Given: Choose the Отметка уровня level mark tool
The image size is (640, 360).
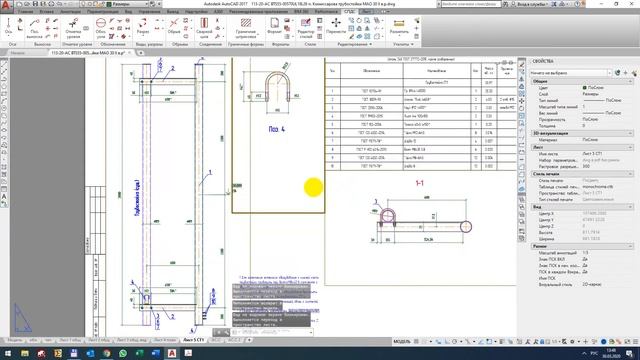Looking at the screenshot, I should tap(73, 28).
